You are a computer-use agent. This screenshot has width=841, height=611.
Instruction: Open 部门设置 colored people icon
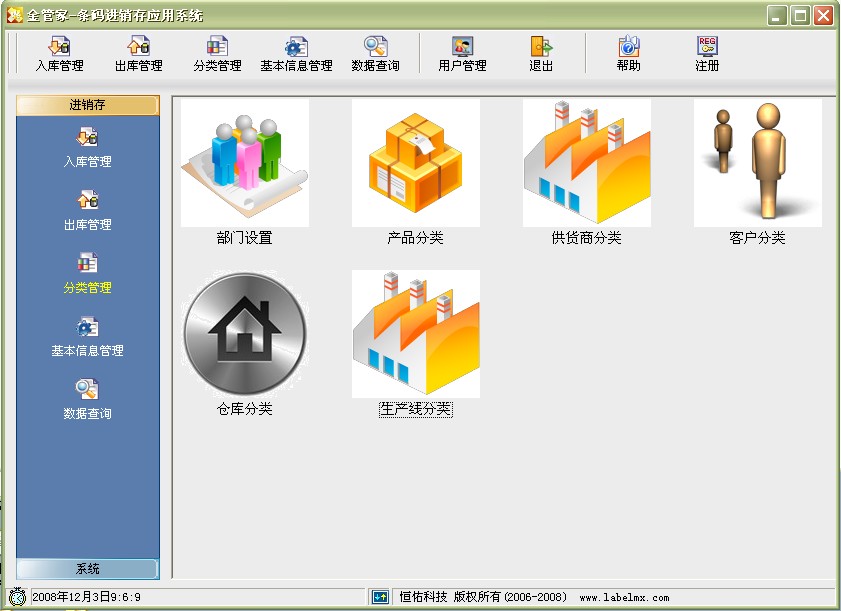tap(245, 163)
